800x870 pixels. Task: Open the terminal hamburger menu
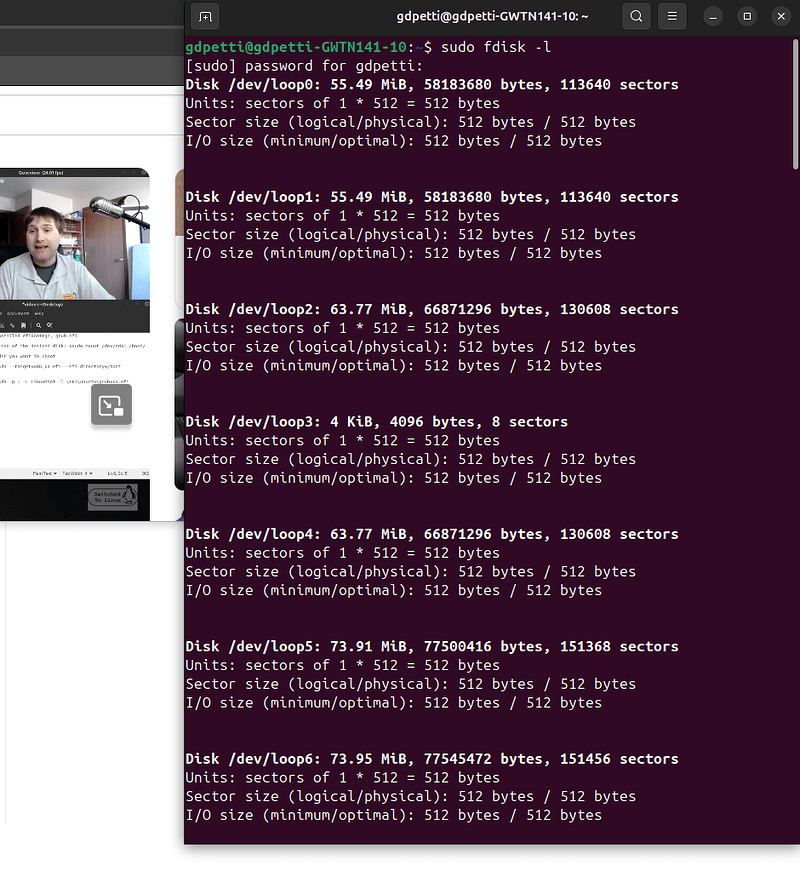pos(671,16)
